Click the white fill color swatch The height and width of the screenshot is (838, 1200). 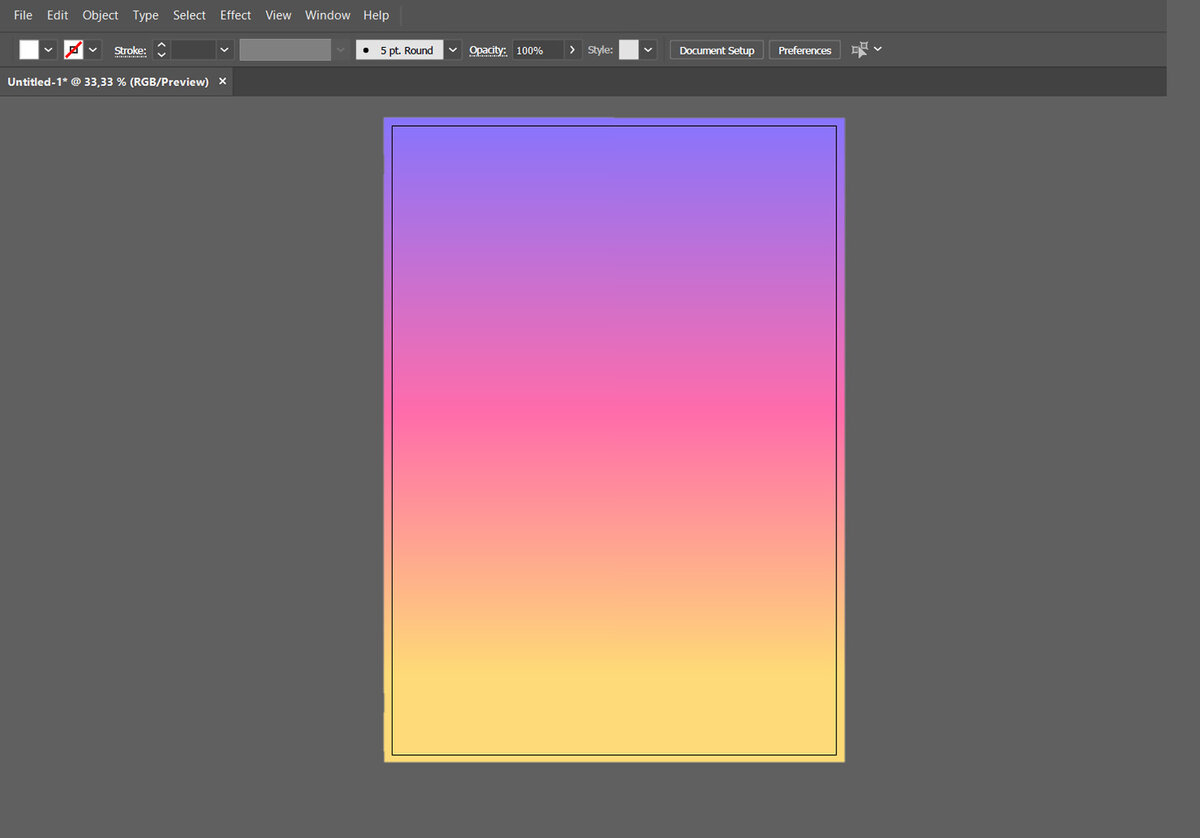click(x=29, y=50)
